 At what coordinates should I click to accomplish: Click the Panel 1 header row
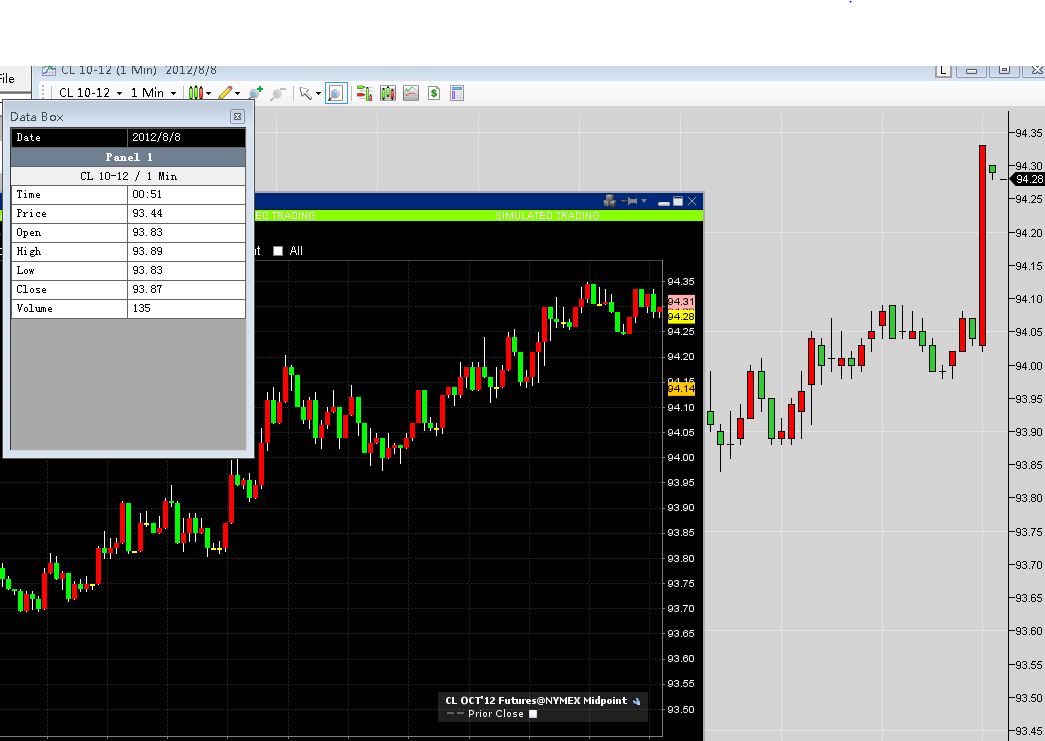click(128, 157)
